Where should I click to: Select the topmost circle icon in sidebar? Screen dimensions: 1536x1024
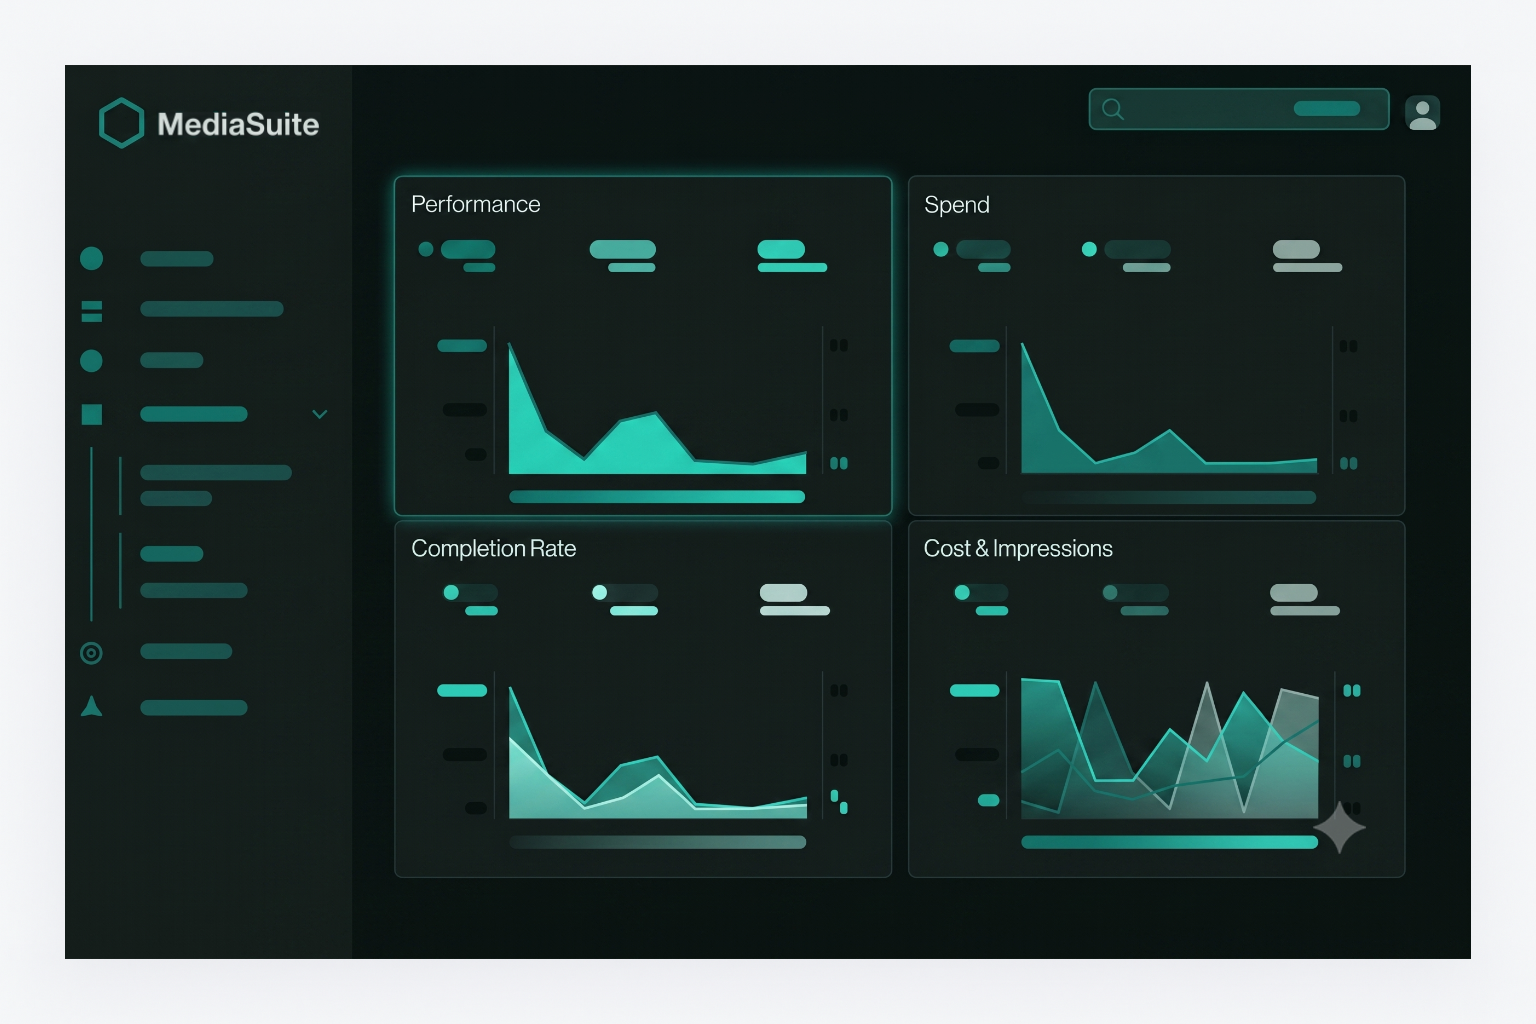tap(91, 258)
